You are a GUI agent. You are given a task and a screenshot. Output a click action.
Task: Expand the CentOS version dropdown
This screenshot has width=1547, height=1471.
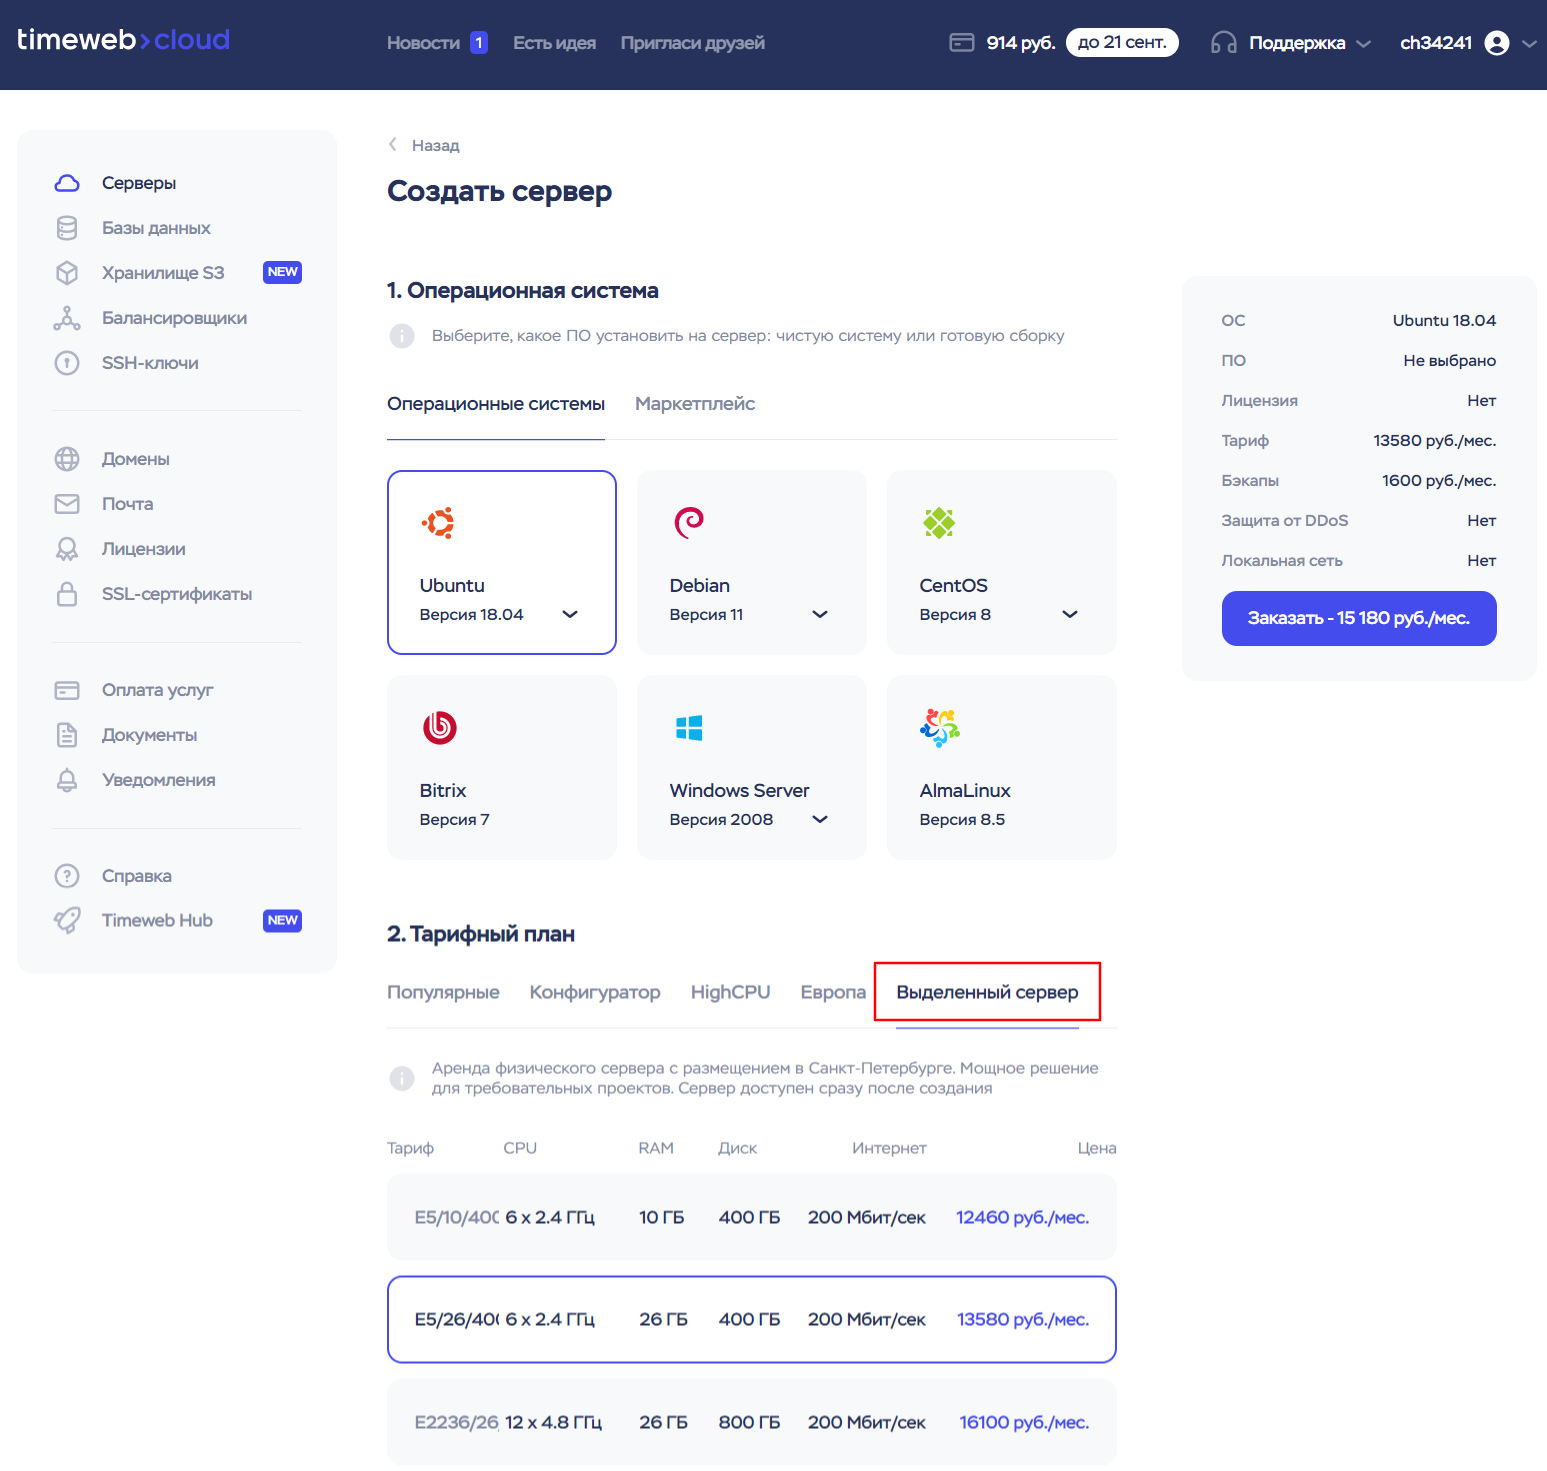1070,614
